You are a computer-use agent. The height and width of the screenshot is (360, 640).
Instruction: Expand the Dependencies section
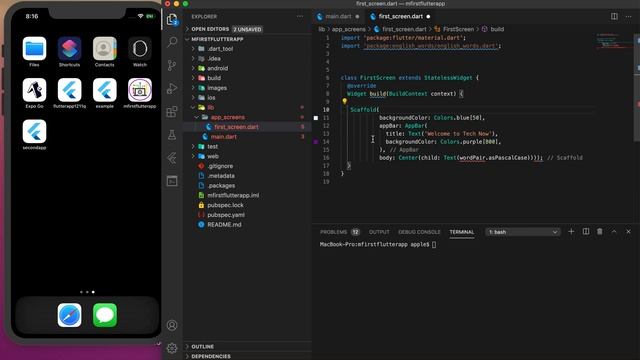pos(247,356)
